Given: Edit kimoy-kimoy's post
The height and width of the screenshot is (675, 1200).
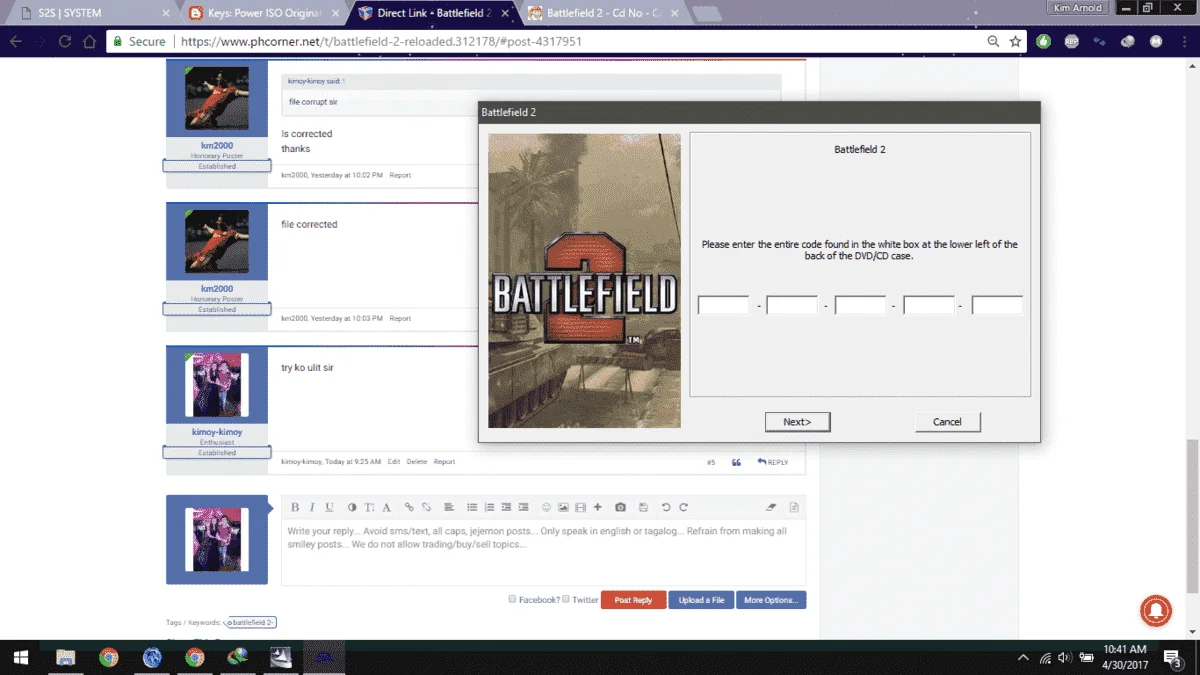Looking at the screenshot, I should [394, 462].
